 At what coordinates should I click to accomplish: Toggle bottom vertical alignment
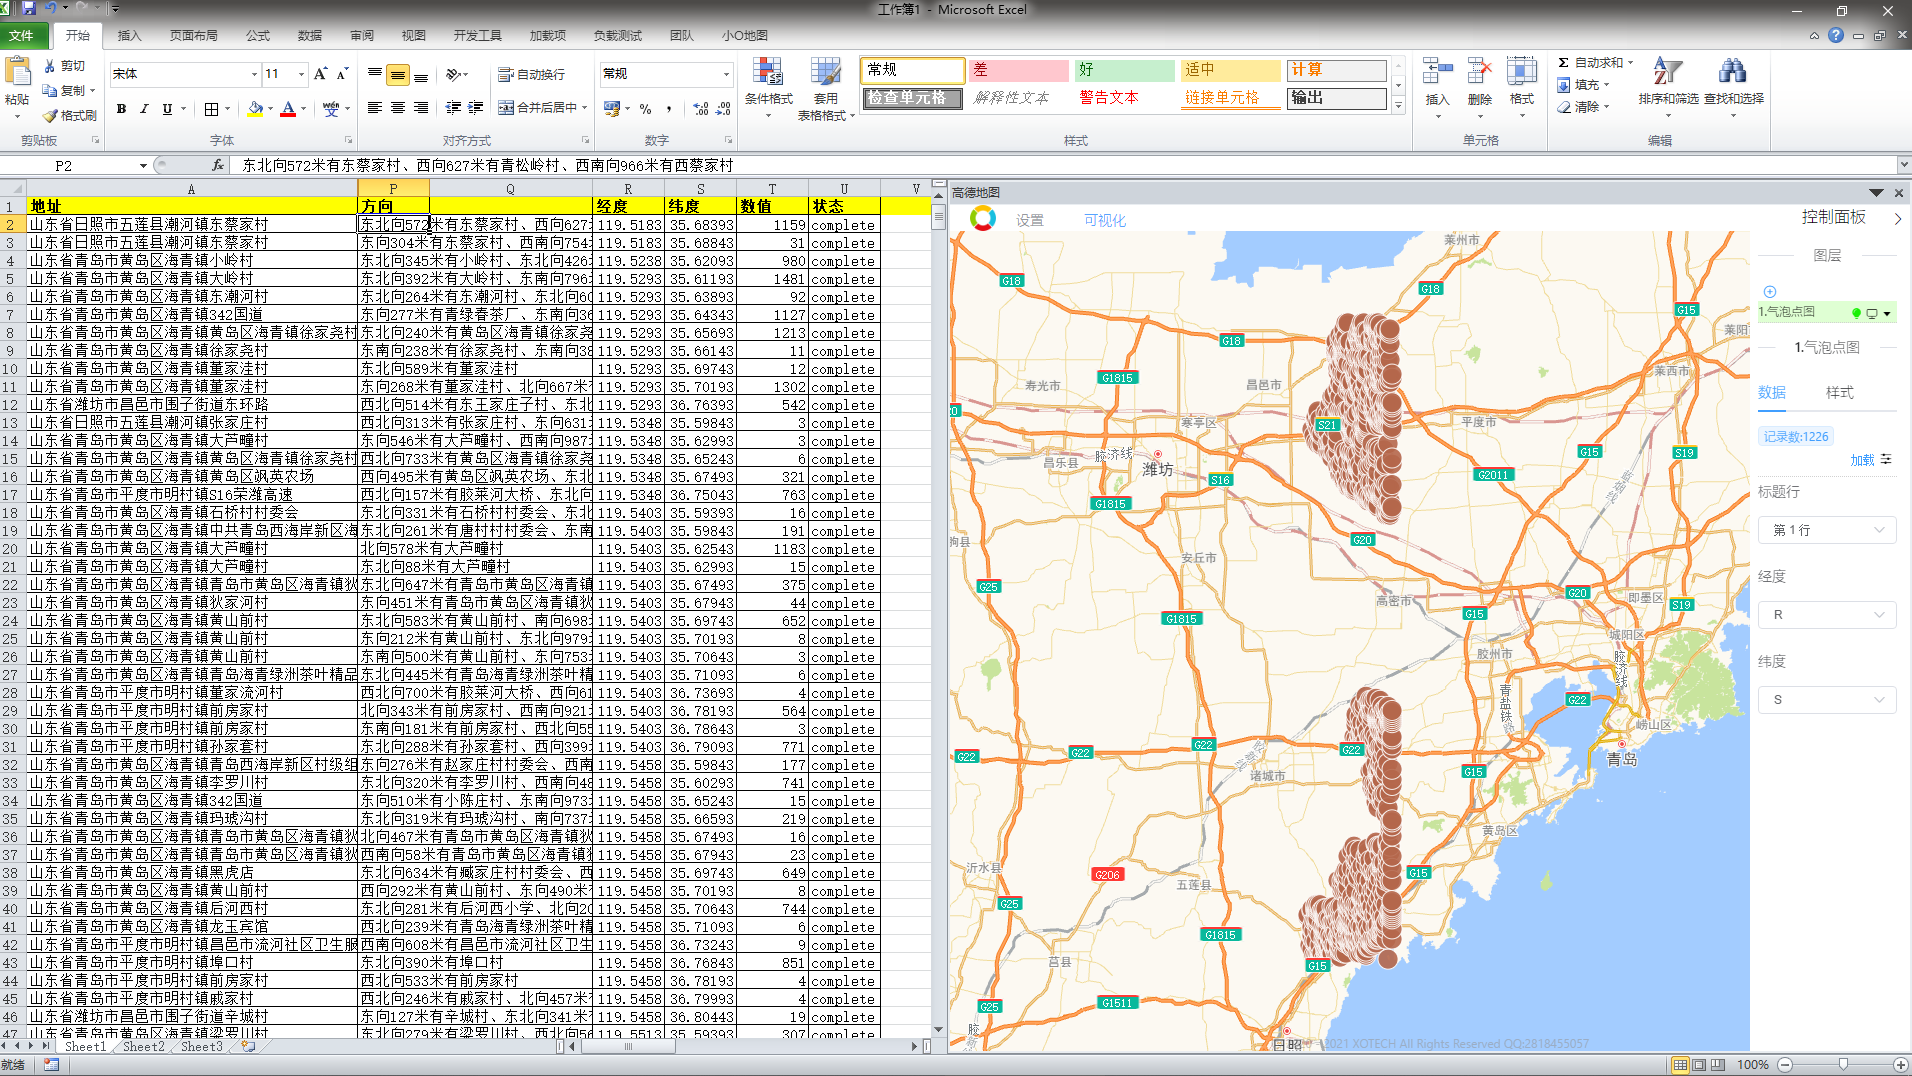point(421,74)
